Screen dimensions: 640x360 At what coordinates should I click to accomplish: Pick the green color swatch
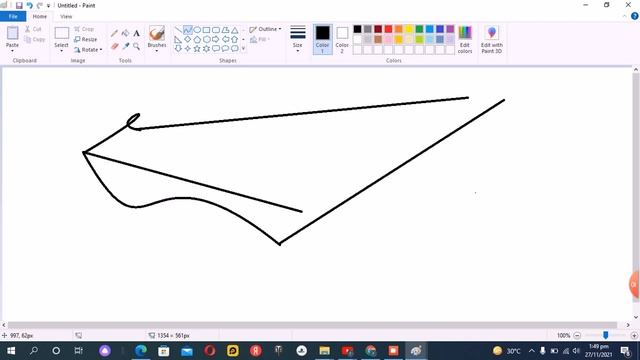point(419,29)
